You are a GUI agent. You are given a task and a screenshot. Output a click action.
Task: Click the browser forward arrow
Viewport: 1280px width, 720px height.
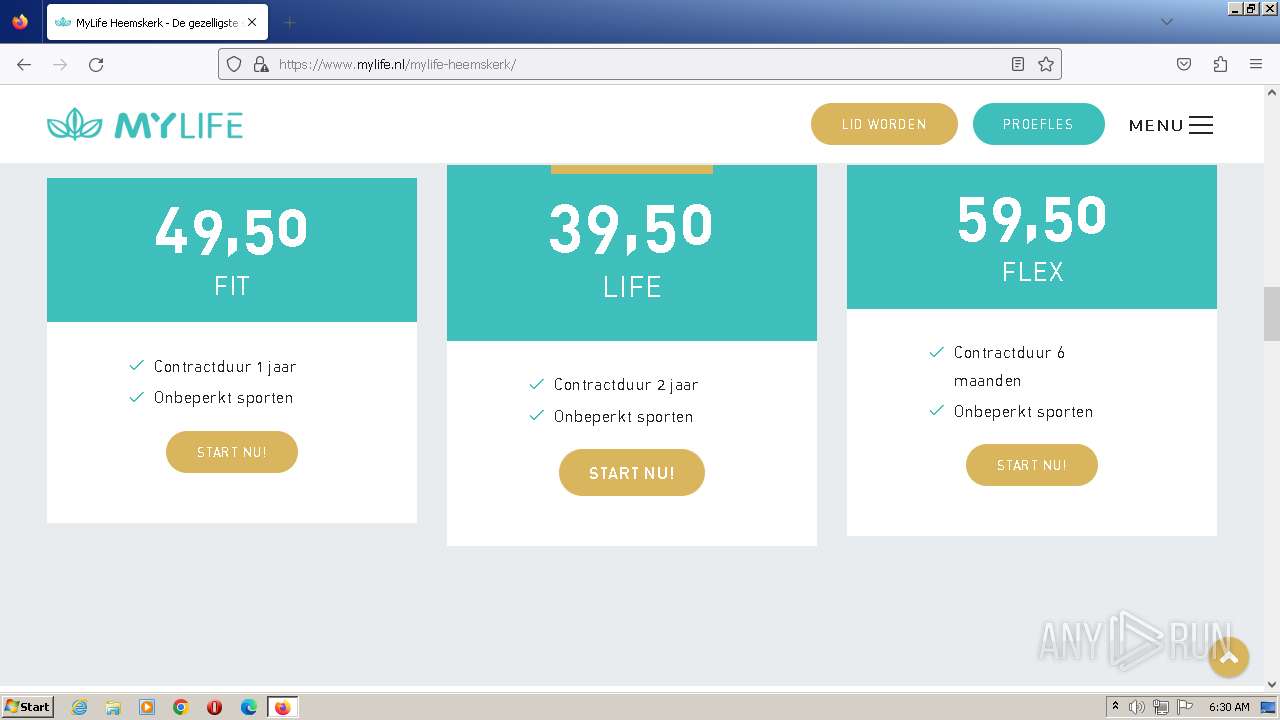[x=60, y=64]
